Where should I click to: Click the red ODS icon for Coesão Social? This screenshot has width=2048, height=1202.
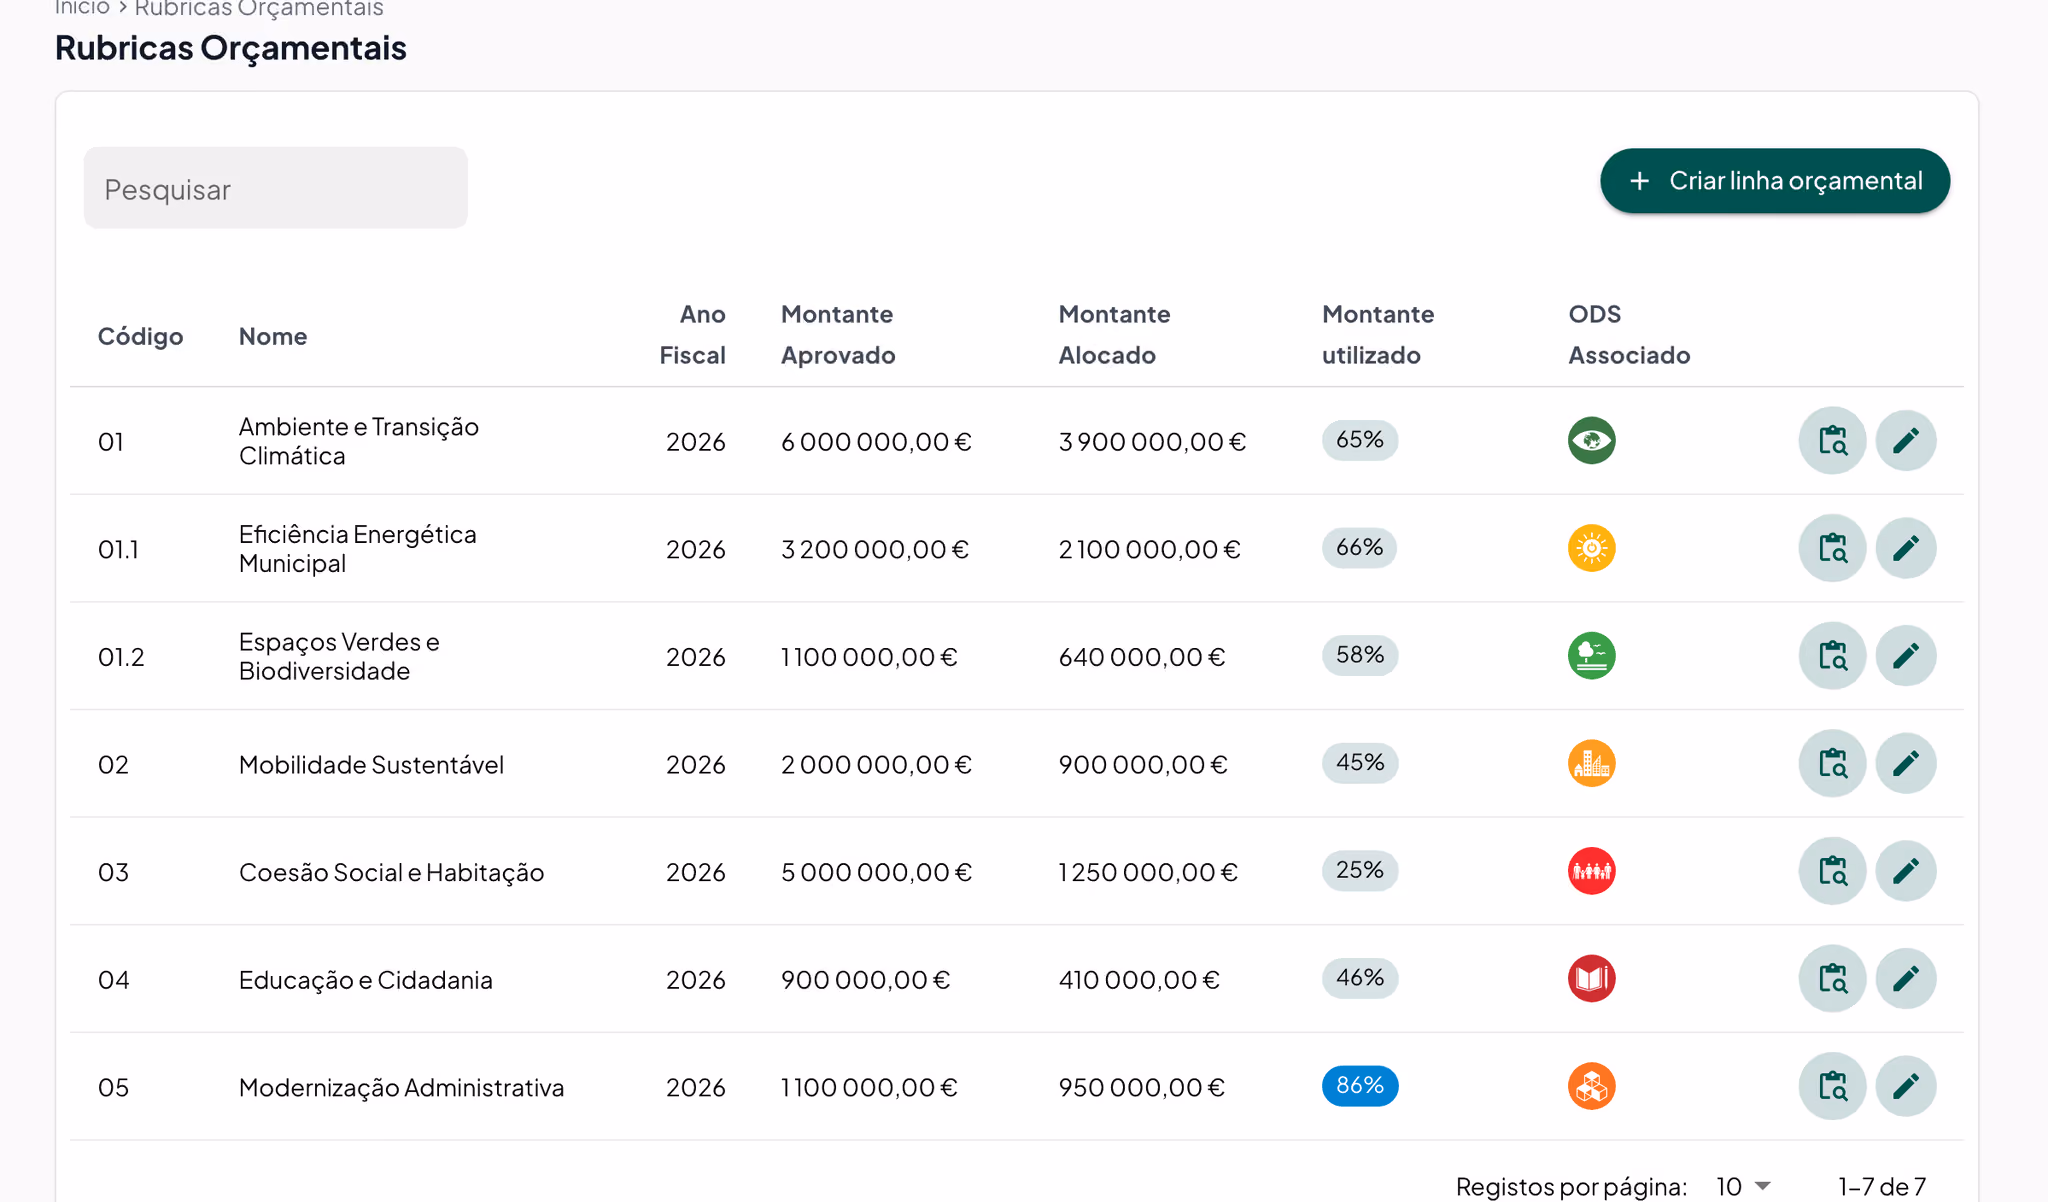(x=1592, y=871)
